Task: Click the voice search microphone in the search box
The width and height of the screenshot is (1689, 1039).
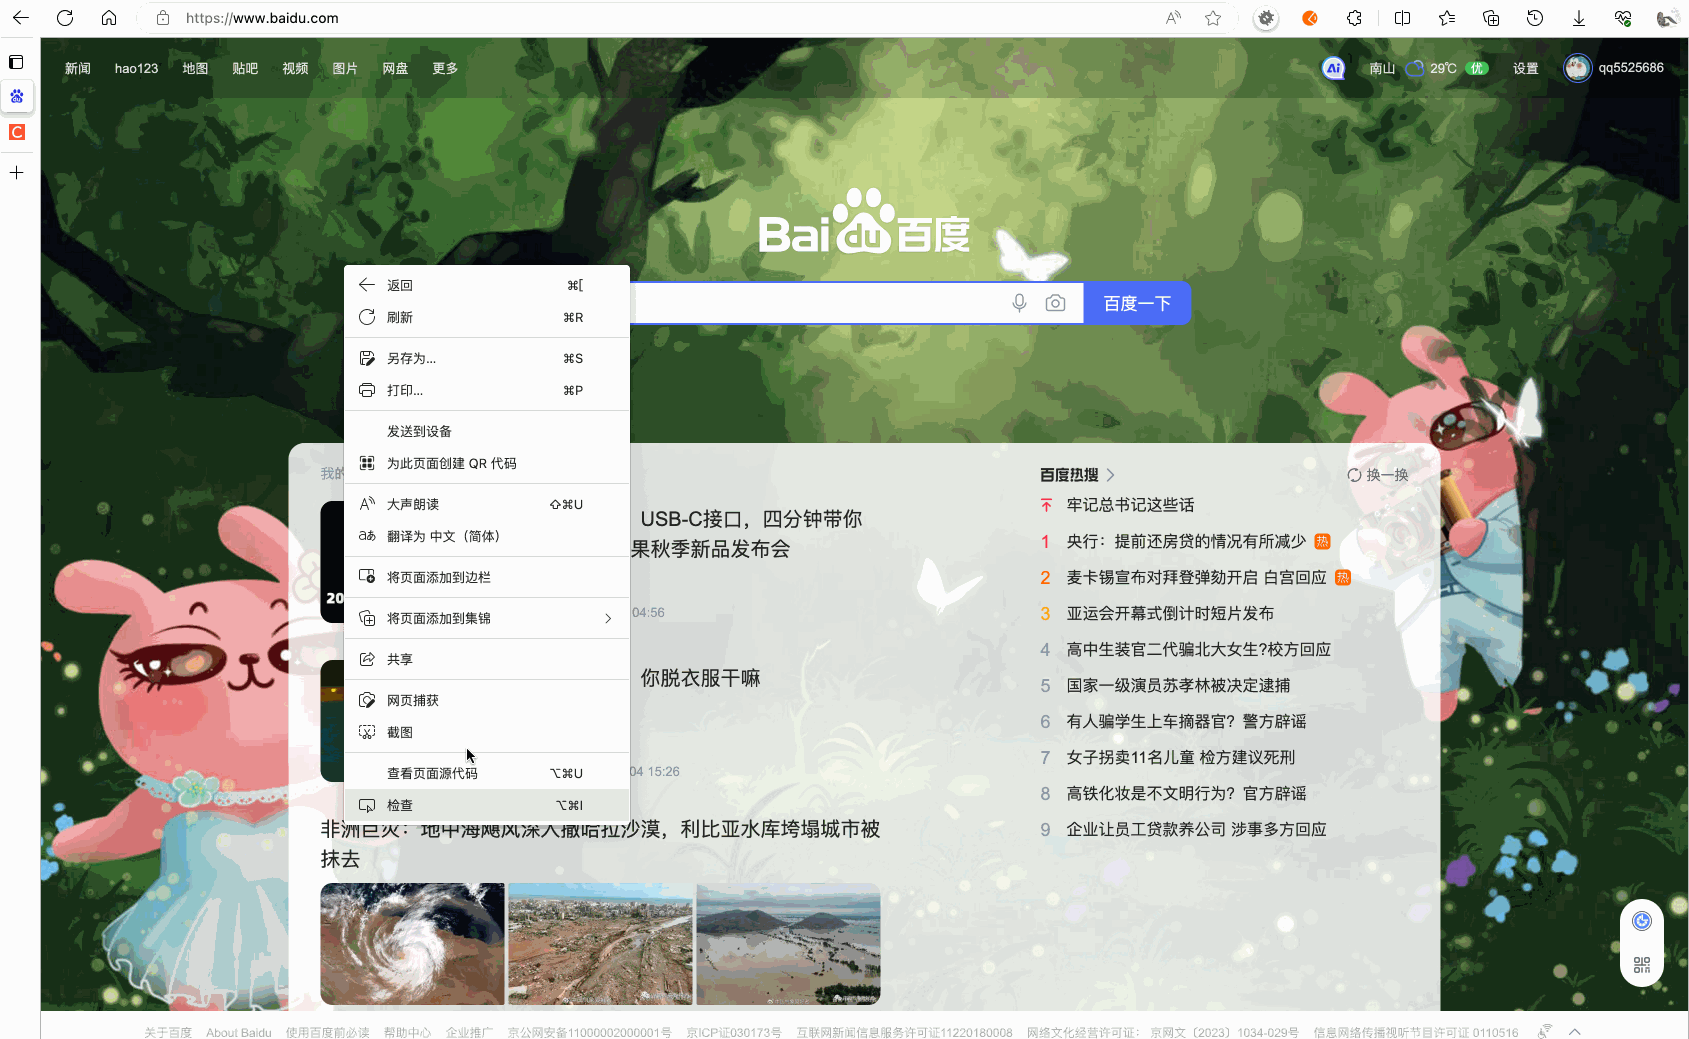Action: pyautogui.click(x=1019, y=303)
